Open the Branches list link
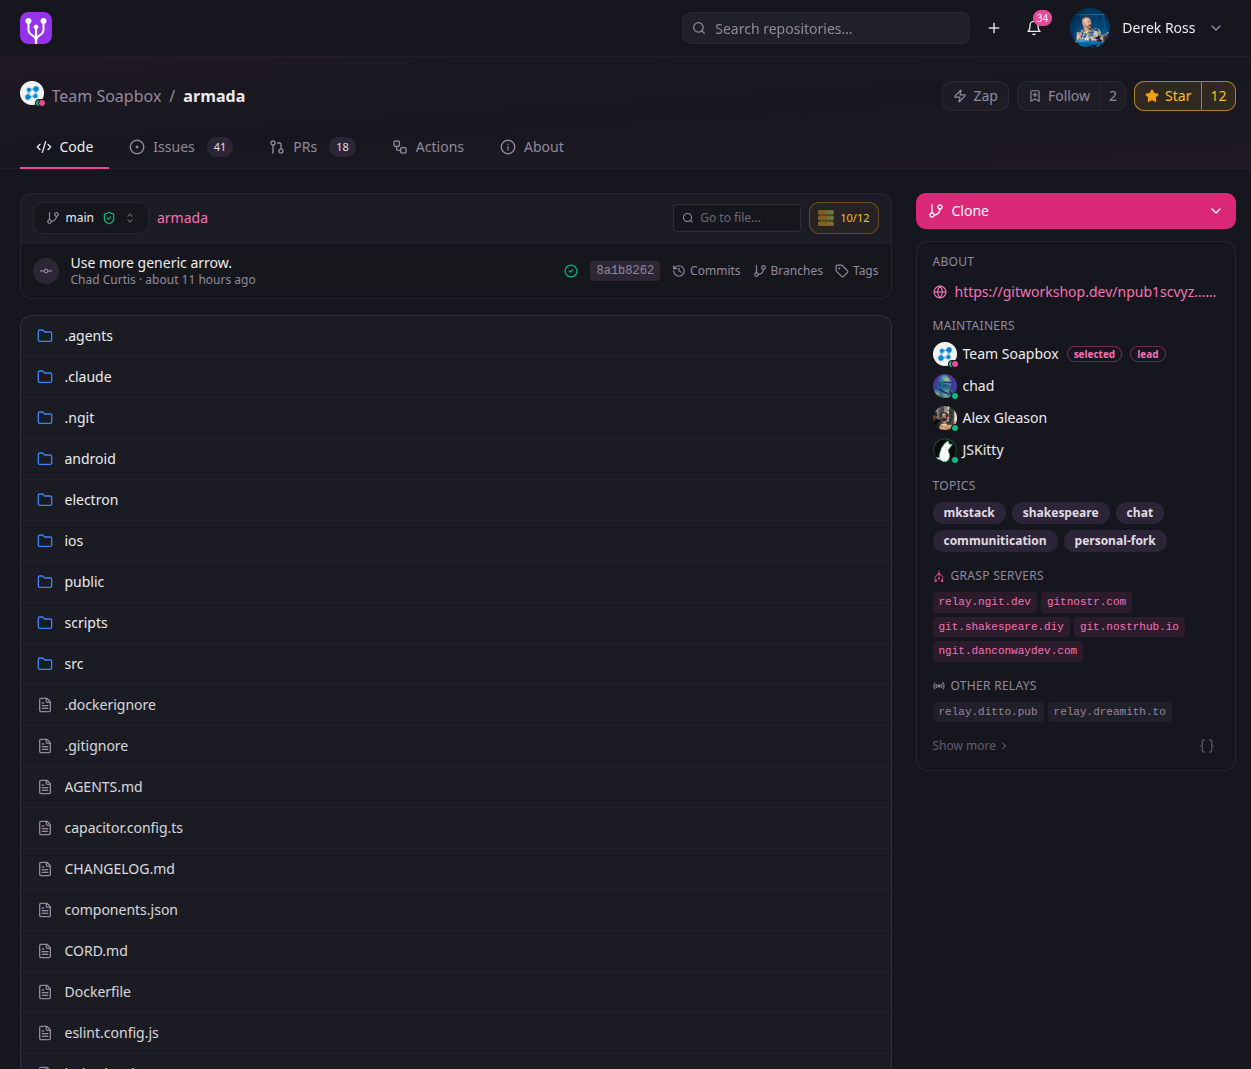The image size is (1251, 1069). click(x=788, y=271)
